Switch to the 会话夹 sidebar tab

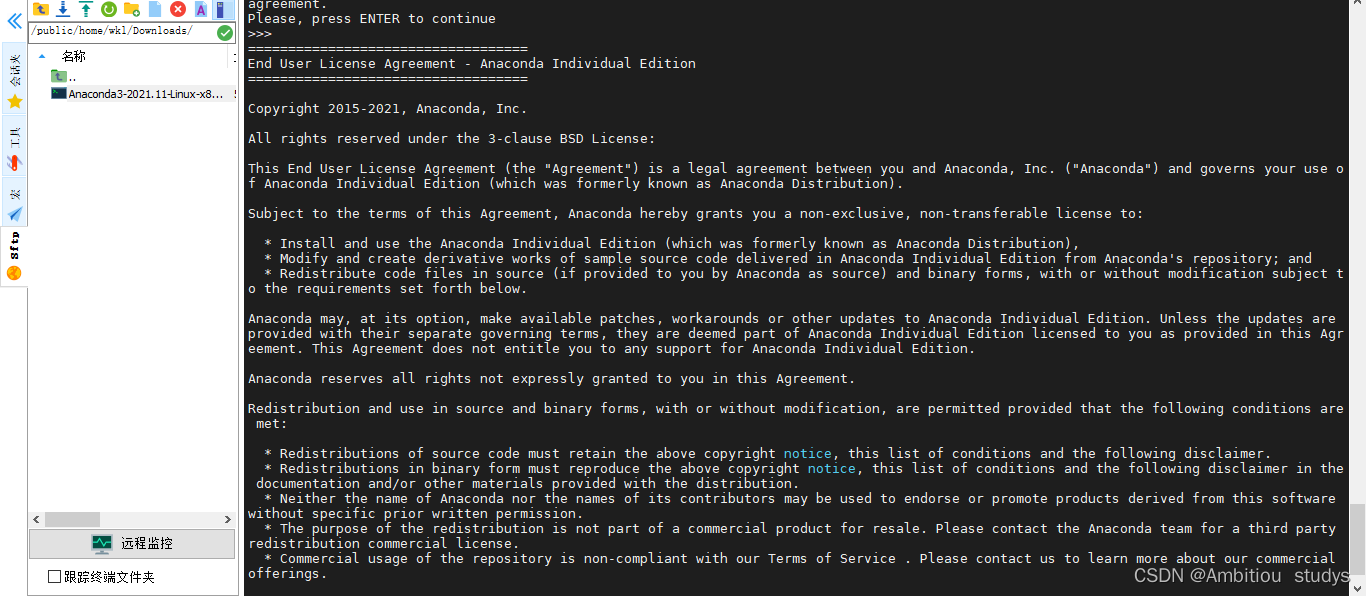(x=14, y=78)
